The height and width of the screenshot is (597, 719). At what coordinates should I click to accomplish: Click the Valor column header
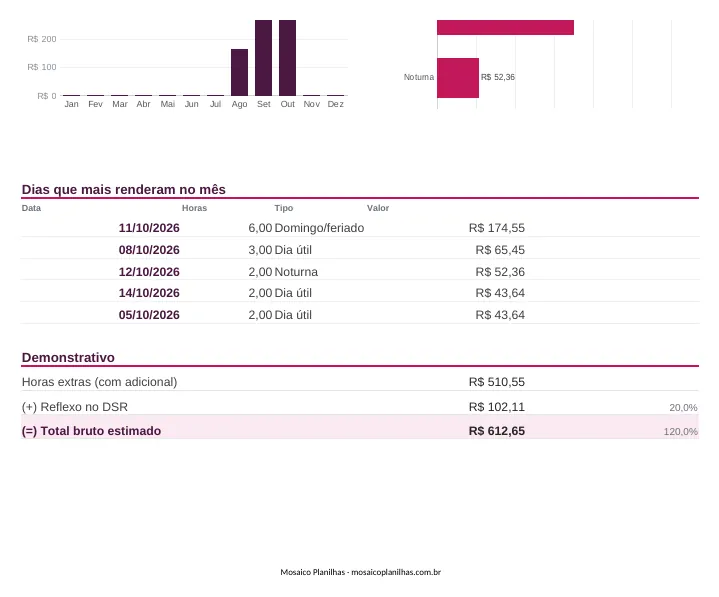click(x=378, y=208)
